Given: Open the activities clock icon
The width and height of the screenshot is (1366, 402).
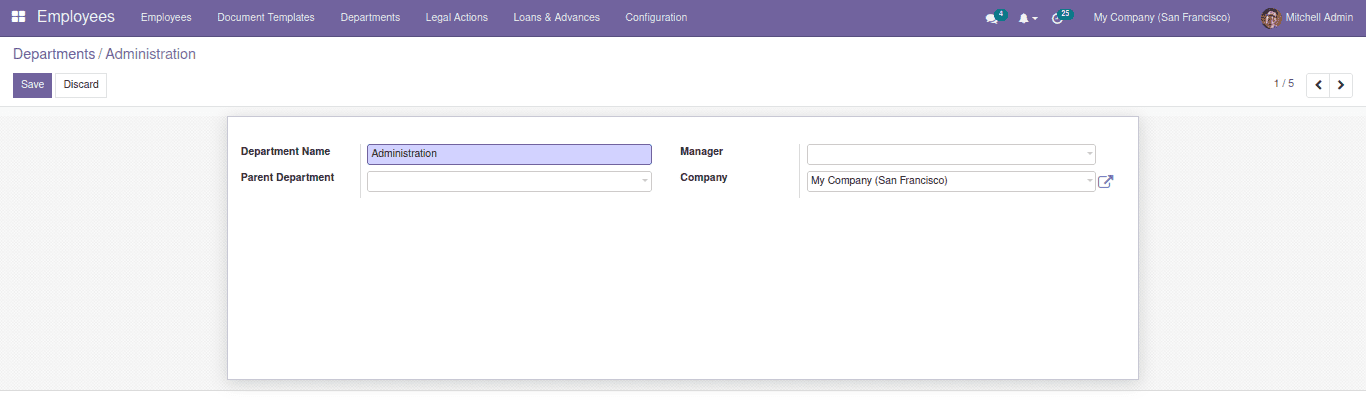Looking at the screenshot, I should pos(1058,18).
